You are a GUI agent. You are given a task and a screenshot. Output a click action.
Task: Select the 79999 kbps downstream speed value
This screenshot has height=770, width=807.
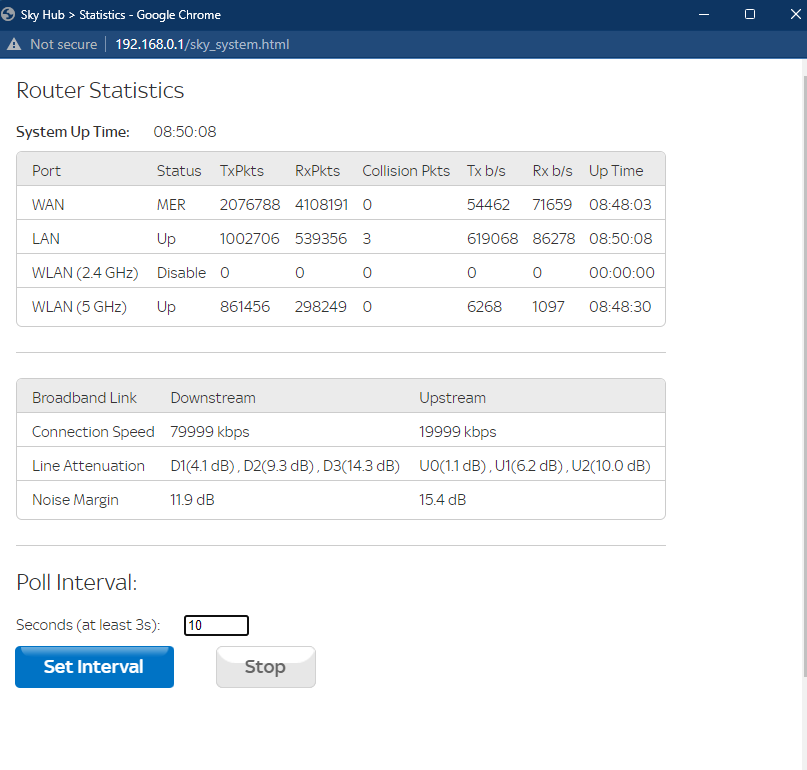tap(209, 432)
